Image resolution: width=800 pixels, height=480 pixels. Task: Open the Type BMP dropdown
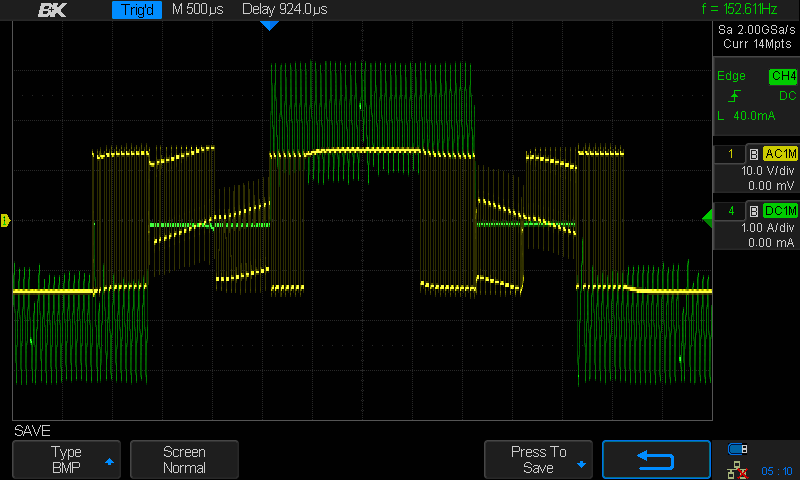[x=66, y=460]
